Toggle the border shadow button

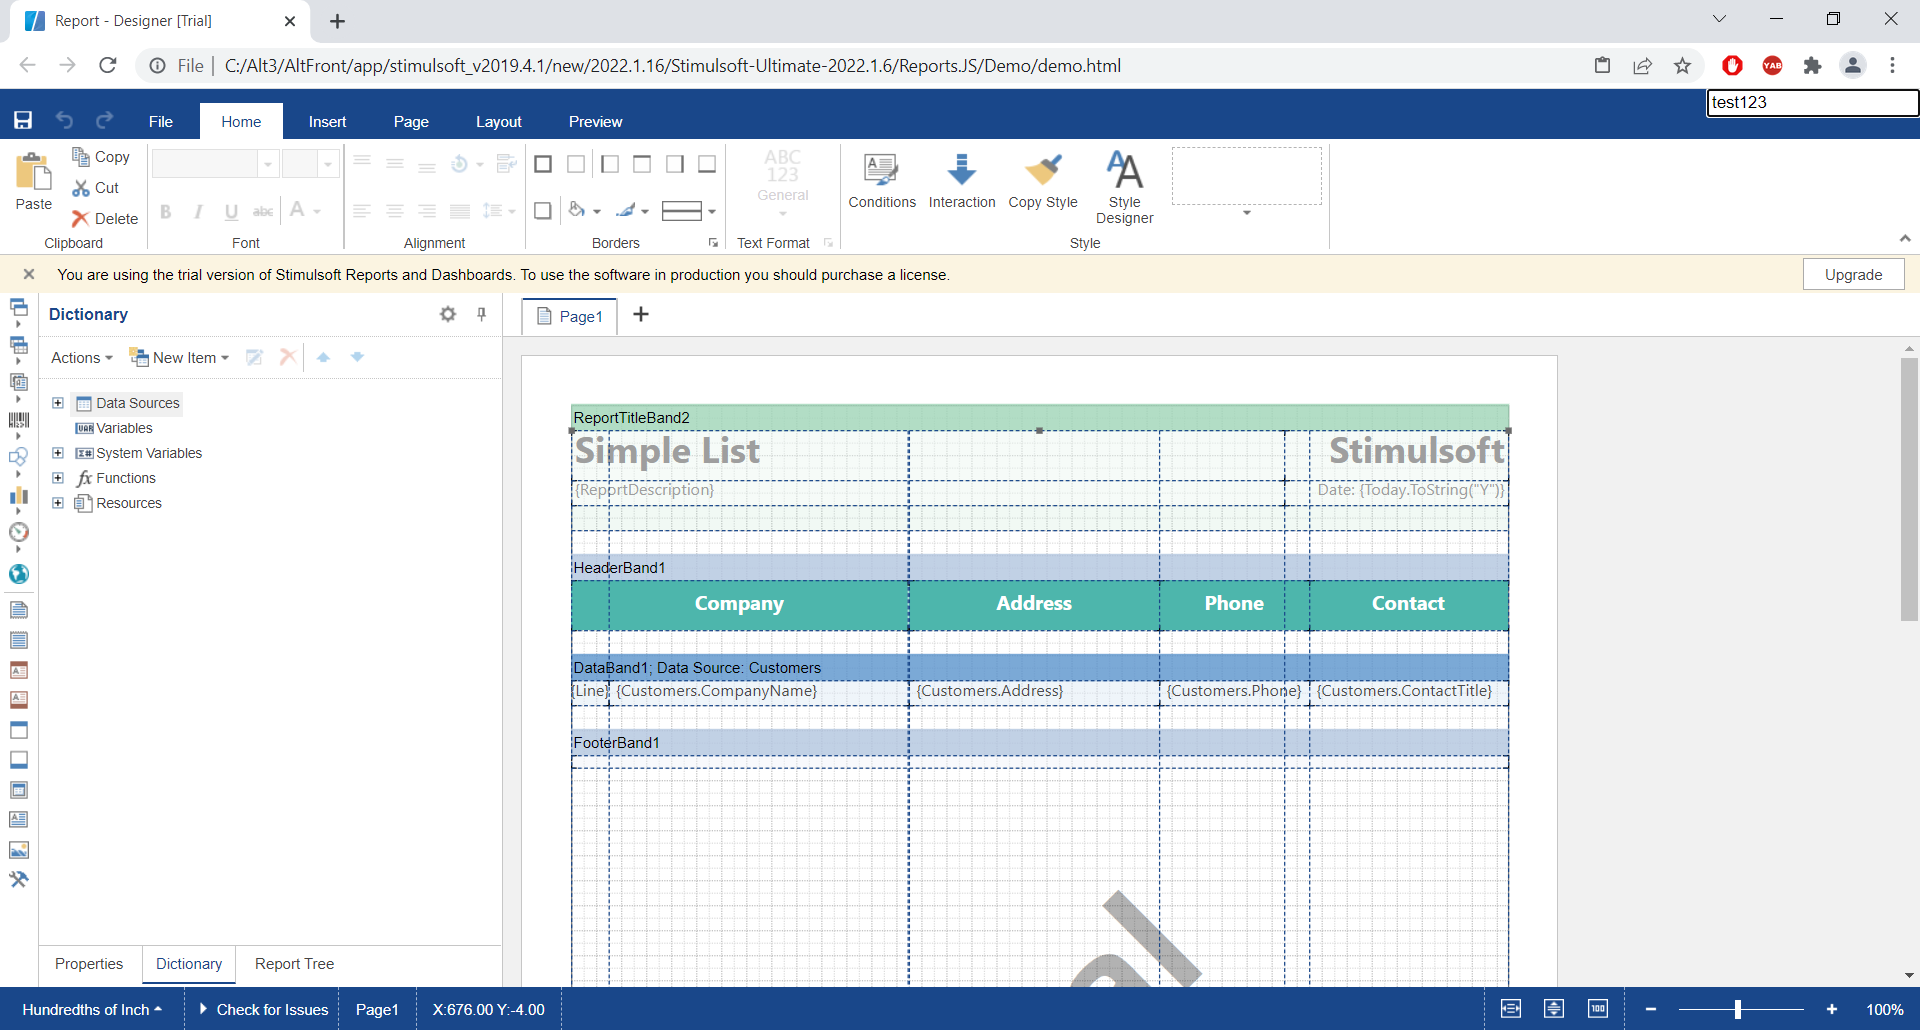pyautogui.click(x=543, y=211)
